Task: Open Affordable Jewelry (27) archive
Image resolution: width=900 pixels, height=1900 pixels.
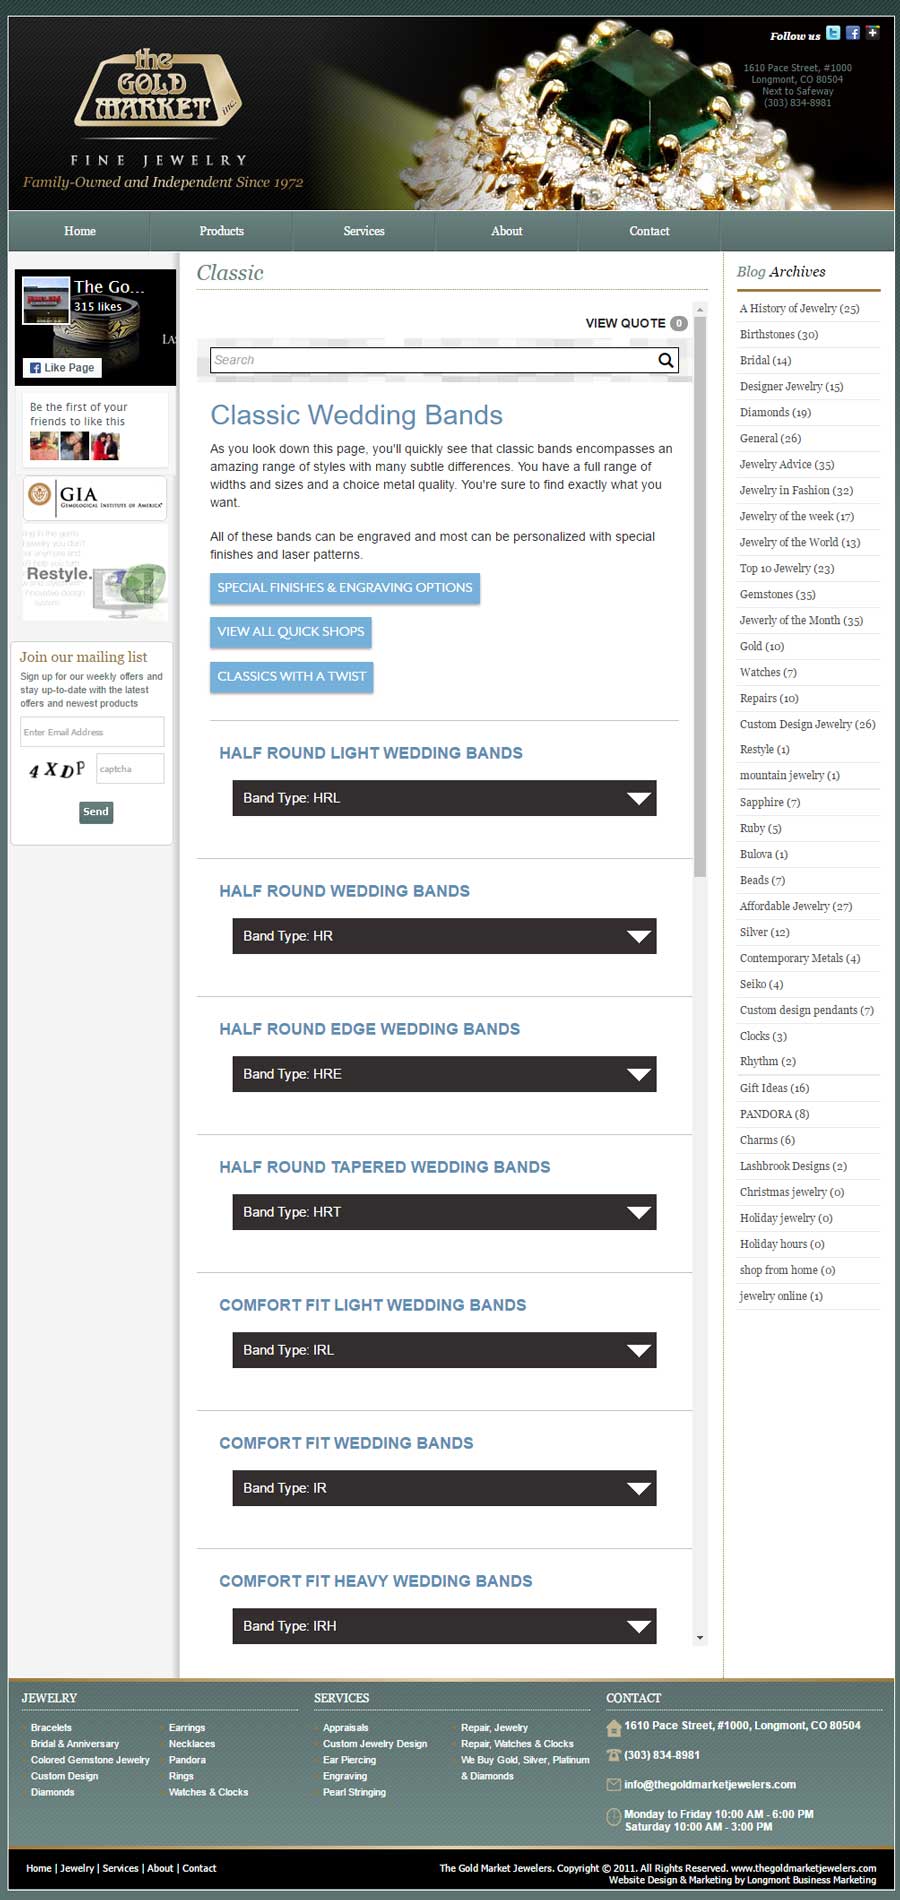Action: point(796,906)
